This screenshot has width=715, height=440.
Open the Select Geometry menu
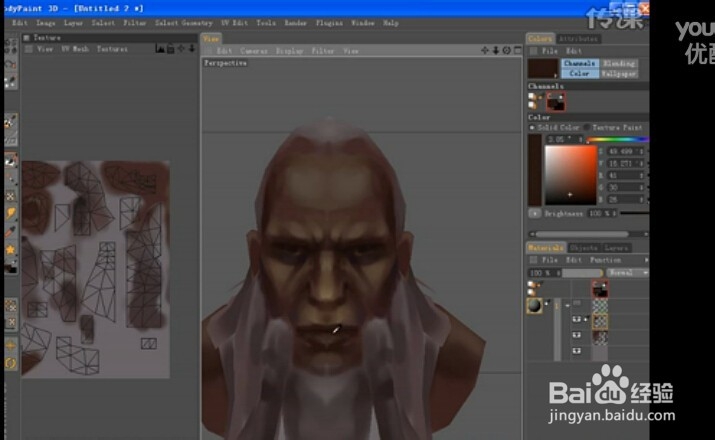184,23
